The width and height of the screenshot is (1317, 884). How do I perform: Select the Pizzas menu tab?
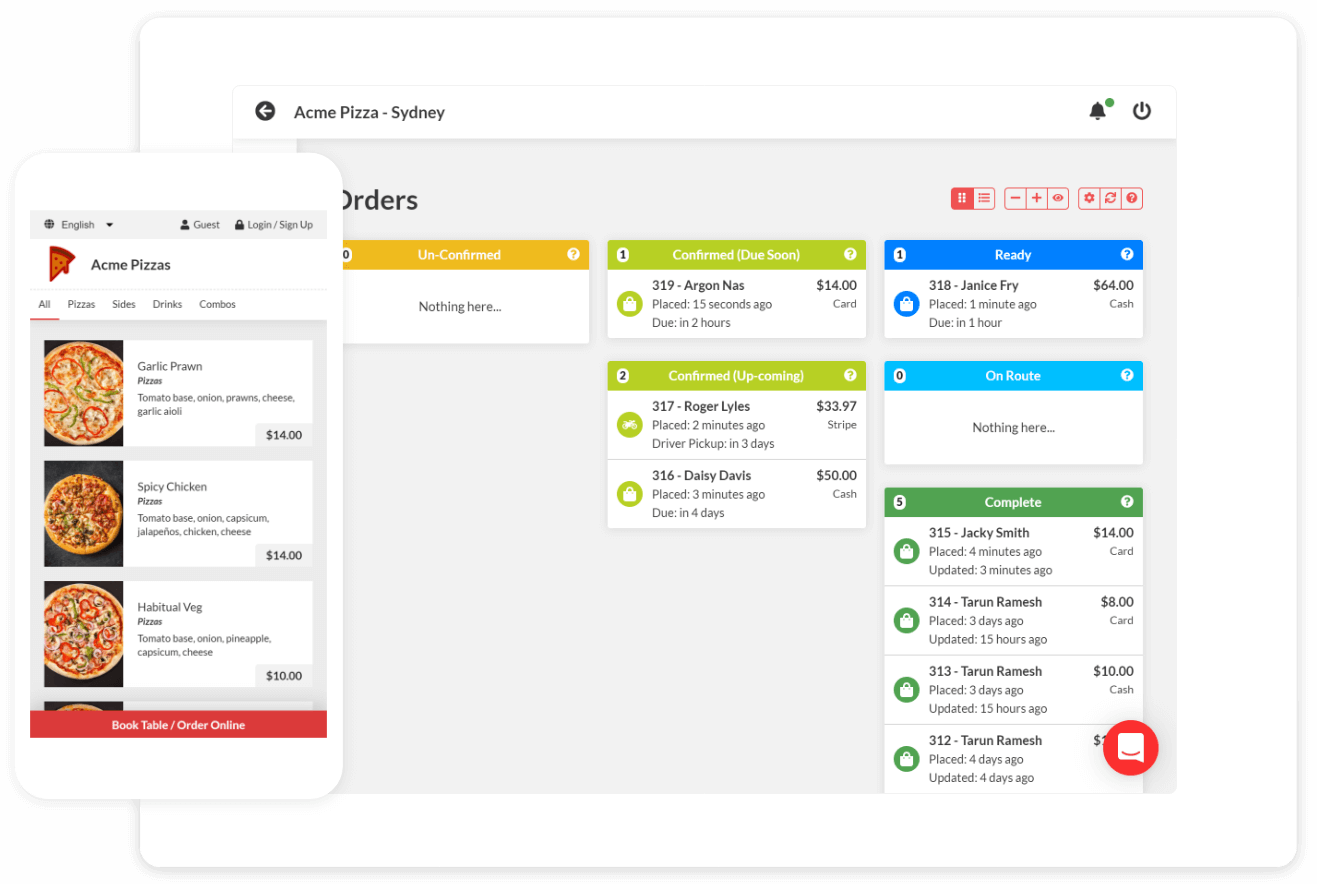click(81, 304)
